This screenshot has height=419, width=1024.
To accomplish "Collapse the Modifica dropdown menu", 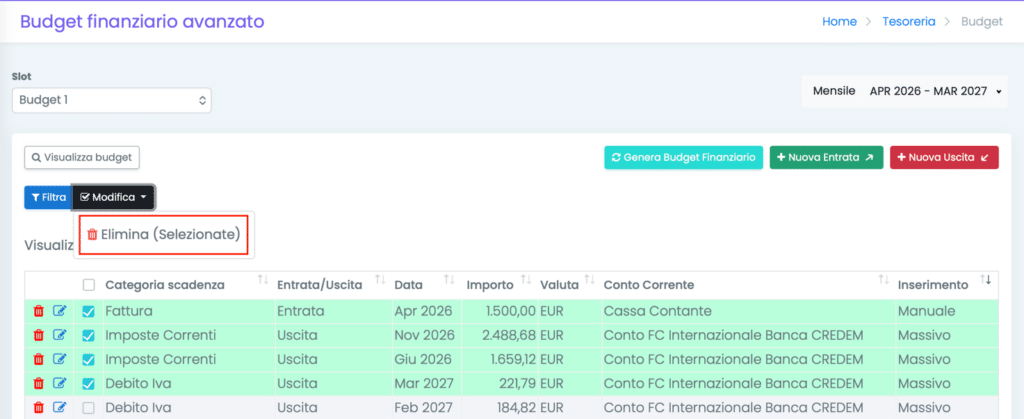I will [x=113, y=198].
